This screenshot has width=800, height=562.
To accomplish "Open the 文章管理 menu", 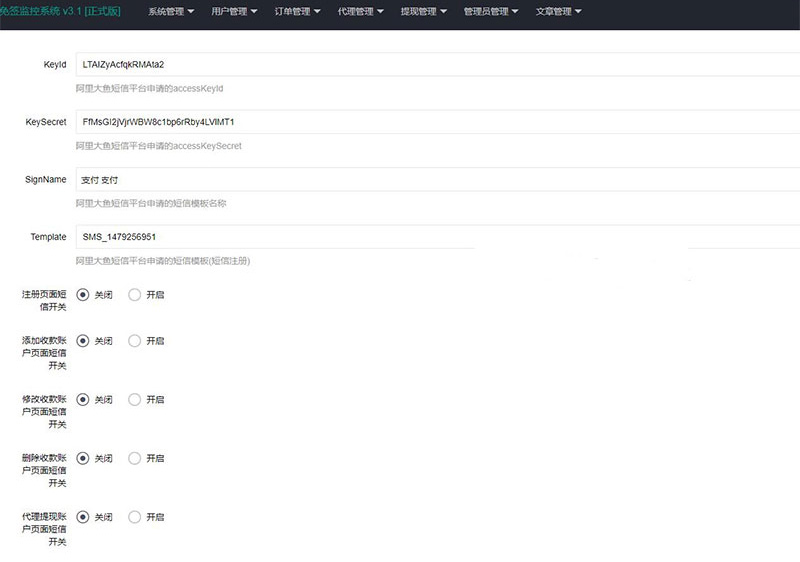I will 559,12.
